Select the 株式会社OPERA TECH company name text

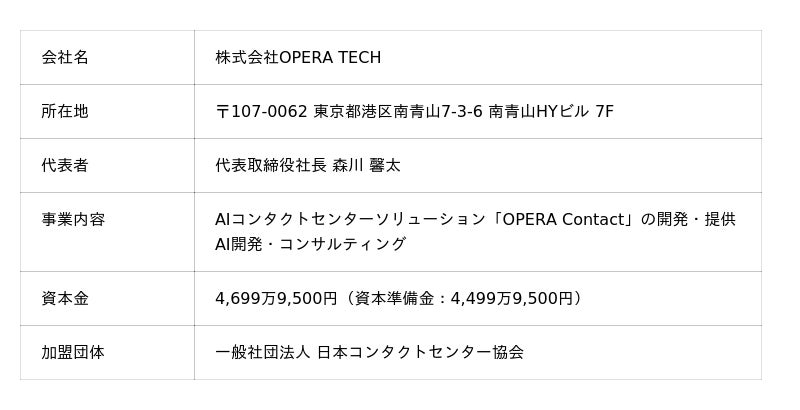pyautogui.click(x=298, y=58)
